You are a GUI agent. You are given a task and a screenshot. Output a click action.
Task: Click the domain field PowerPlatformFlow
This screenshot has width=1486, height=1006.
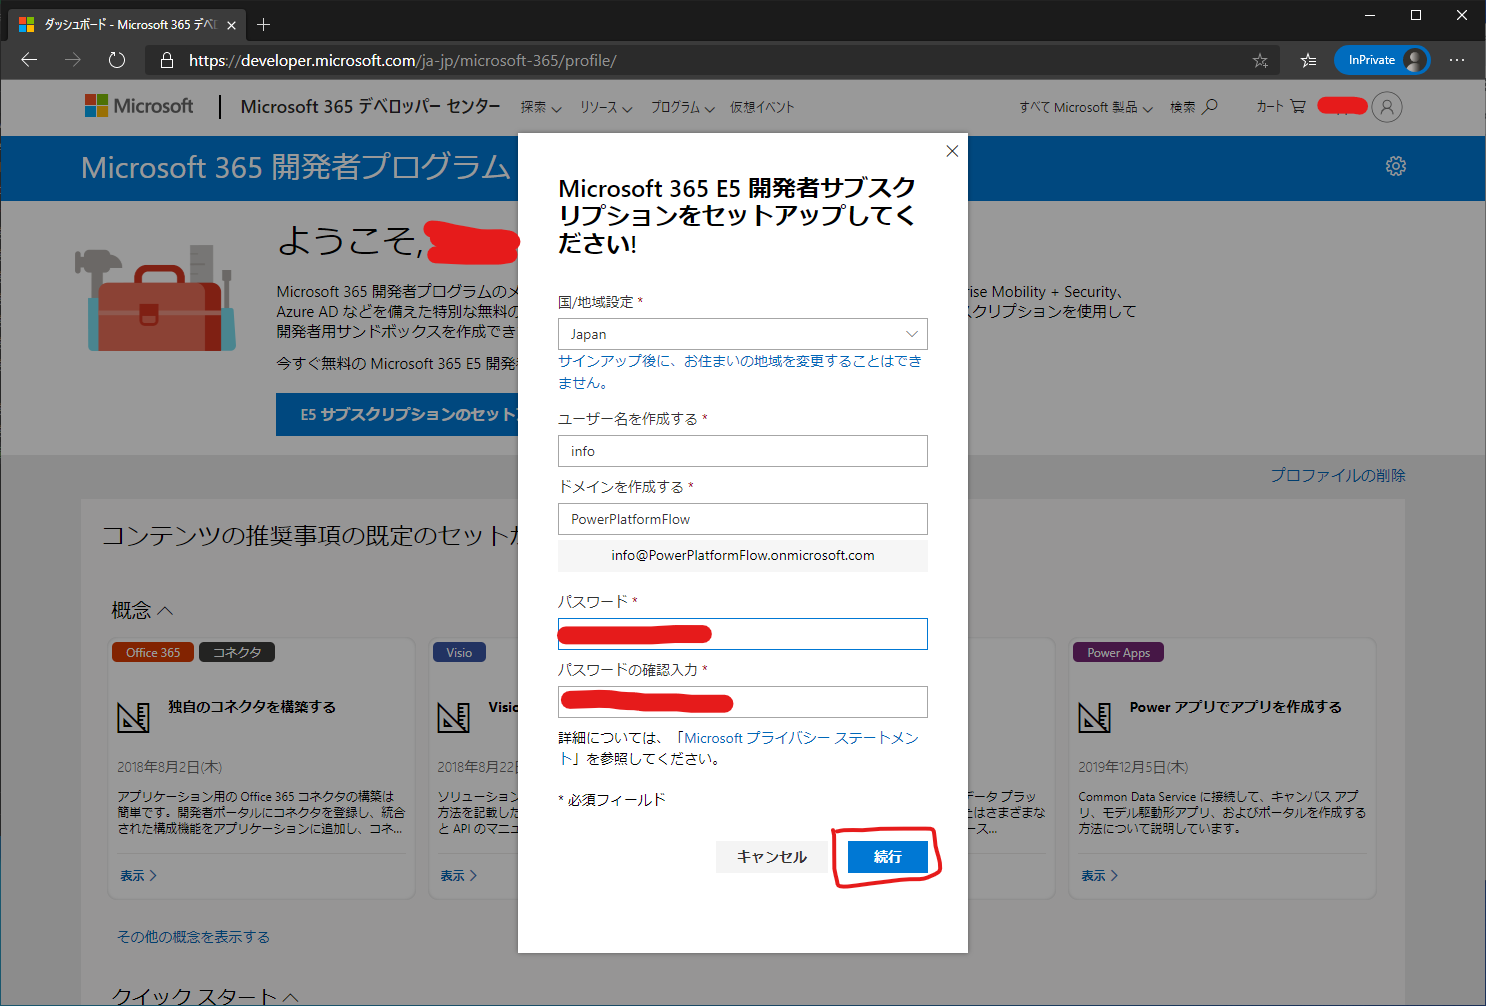(x=743, y=519)
